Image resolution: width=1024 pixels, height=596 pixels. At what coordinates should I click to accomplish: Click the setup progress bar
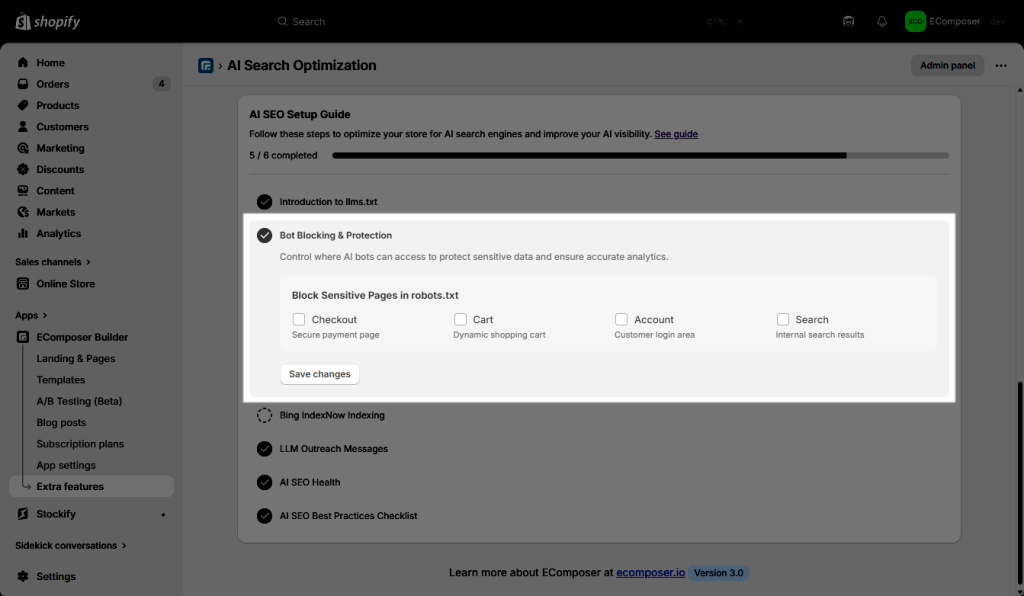click(x=640, y=156)
